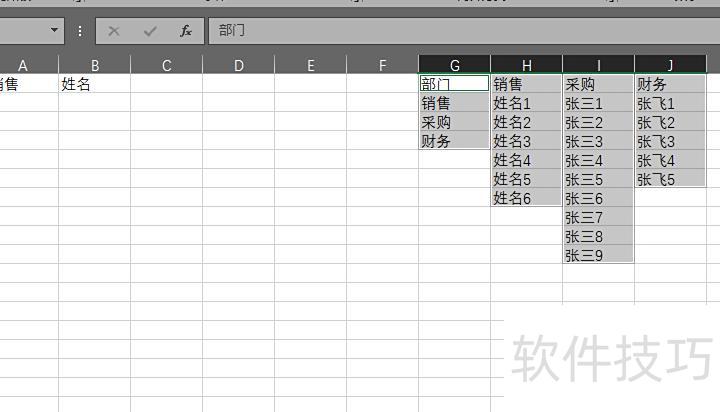Click header cell J1 containing 财务

click(x=670, y=84)
